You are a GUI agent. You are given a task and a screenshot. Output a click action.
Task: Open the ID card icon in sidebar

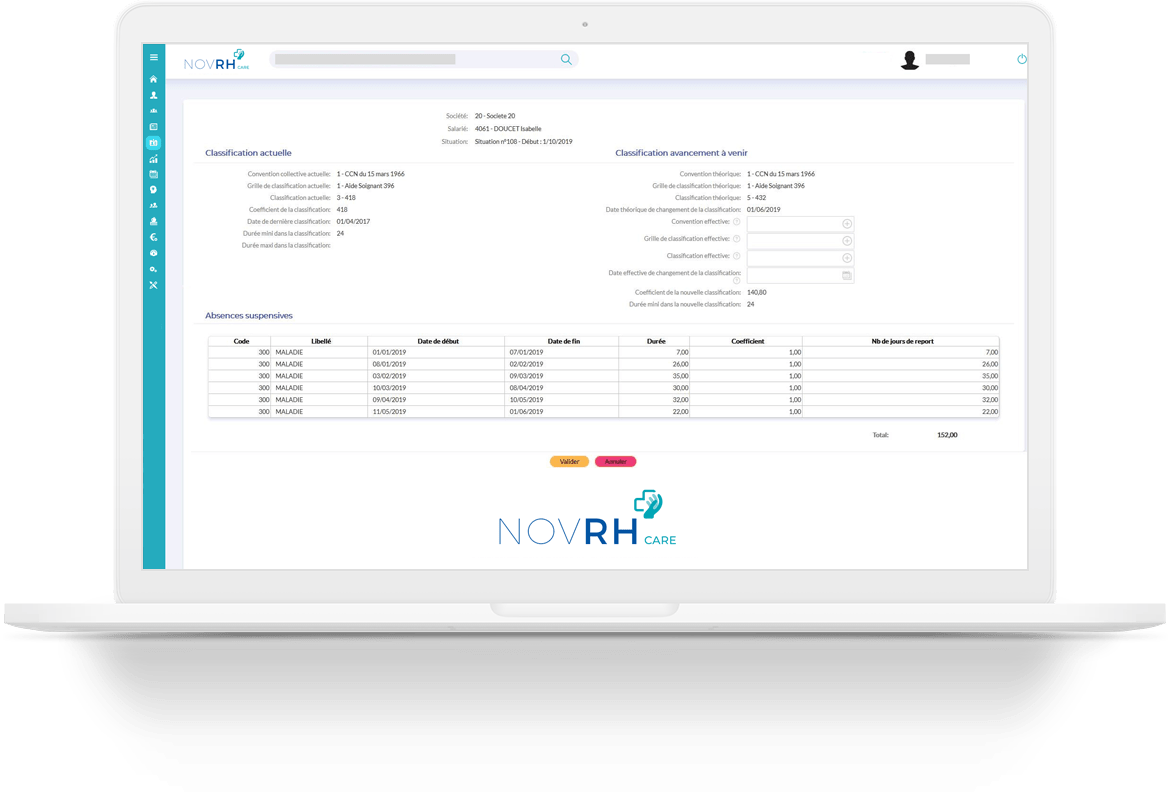coord(154,127)
